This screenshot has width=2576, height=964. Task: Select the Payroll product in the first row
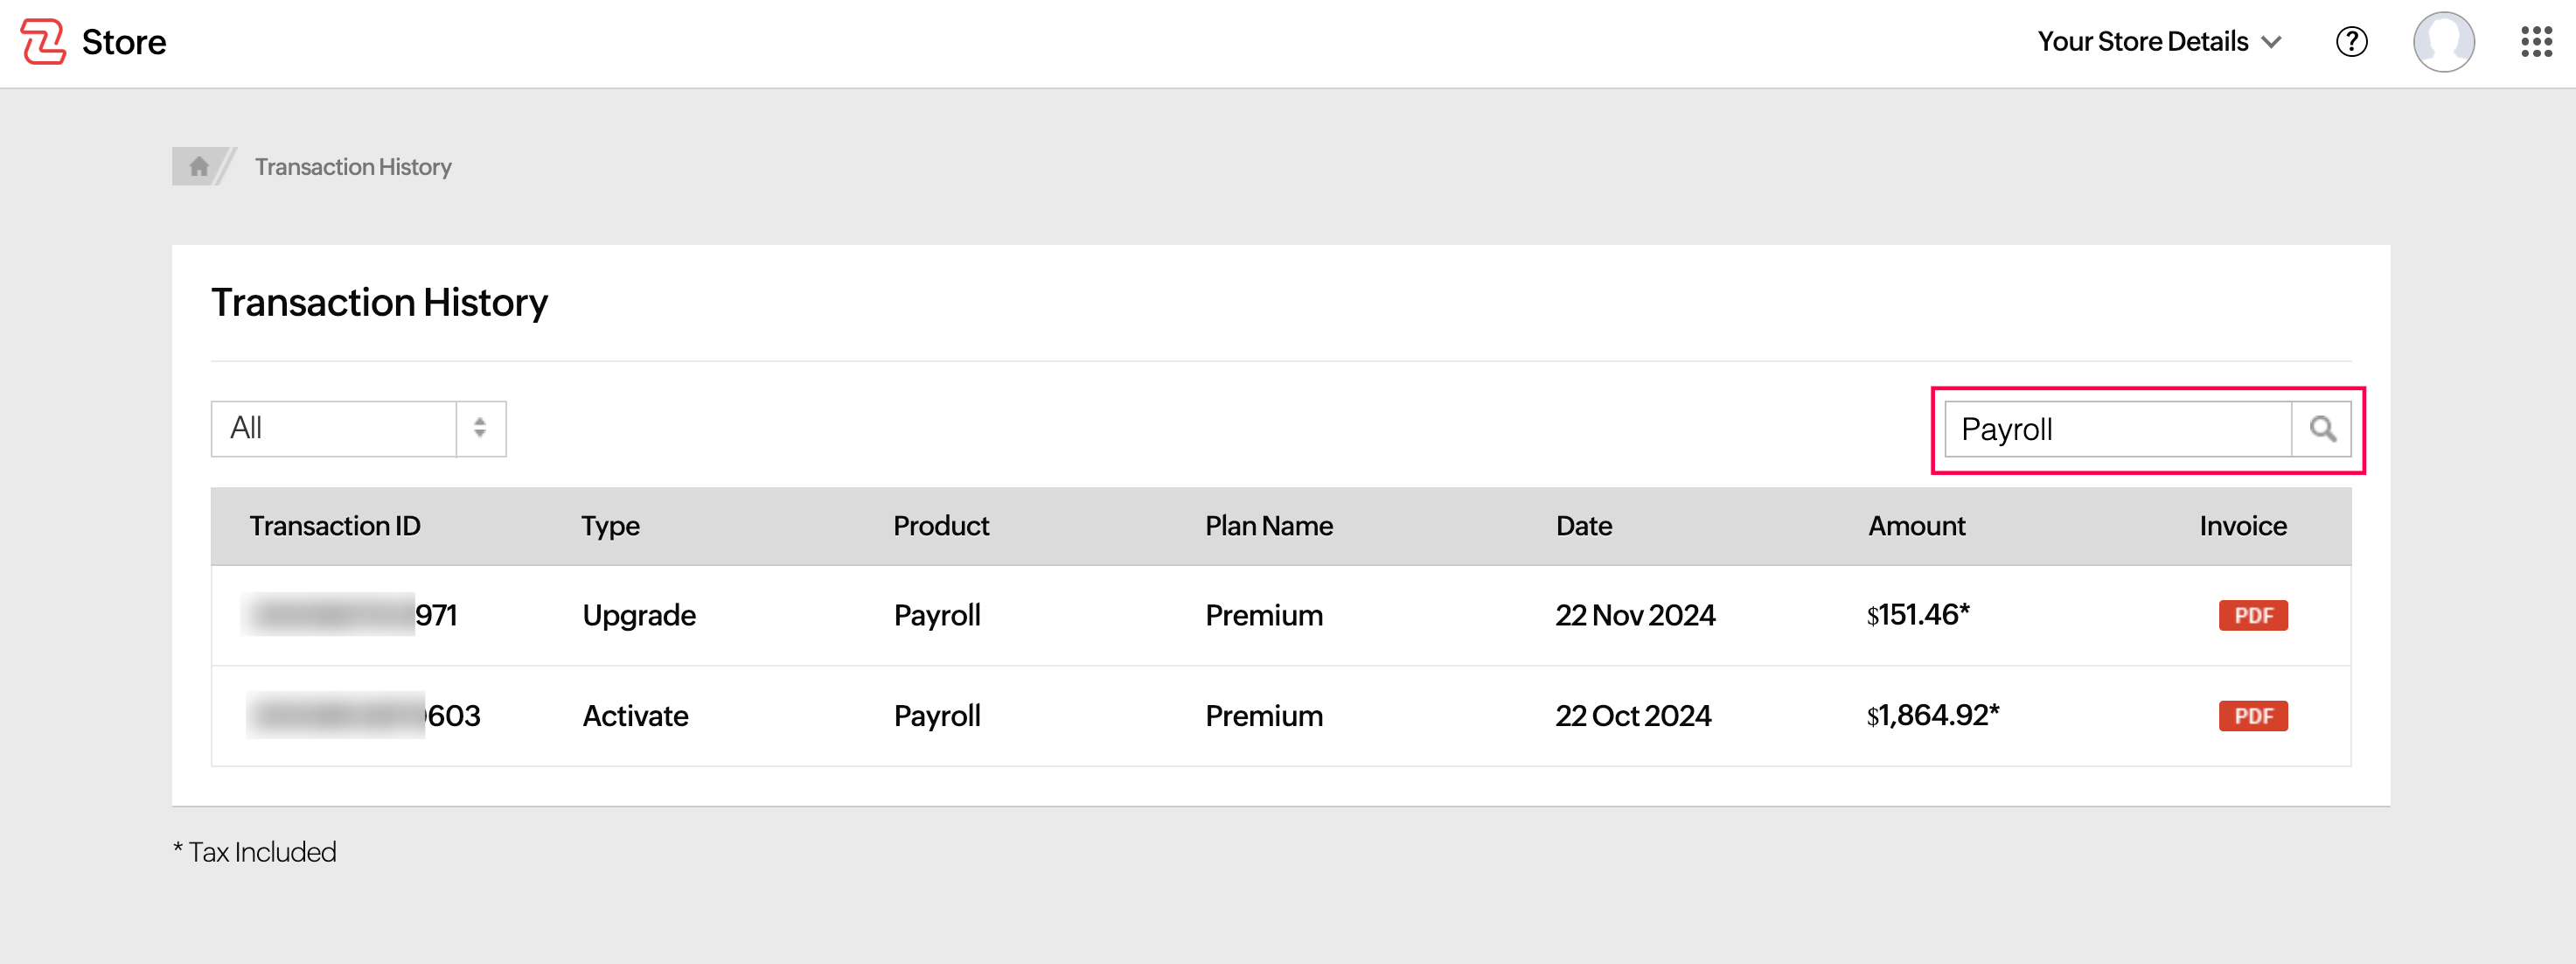pos(937,615)
